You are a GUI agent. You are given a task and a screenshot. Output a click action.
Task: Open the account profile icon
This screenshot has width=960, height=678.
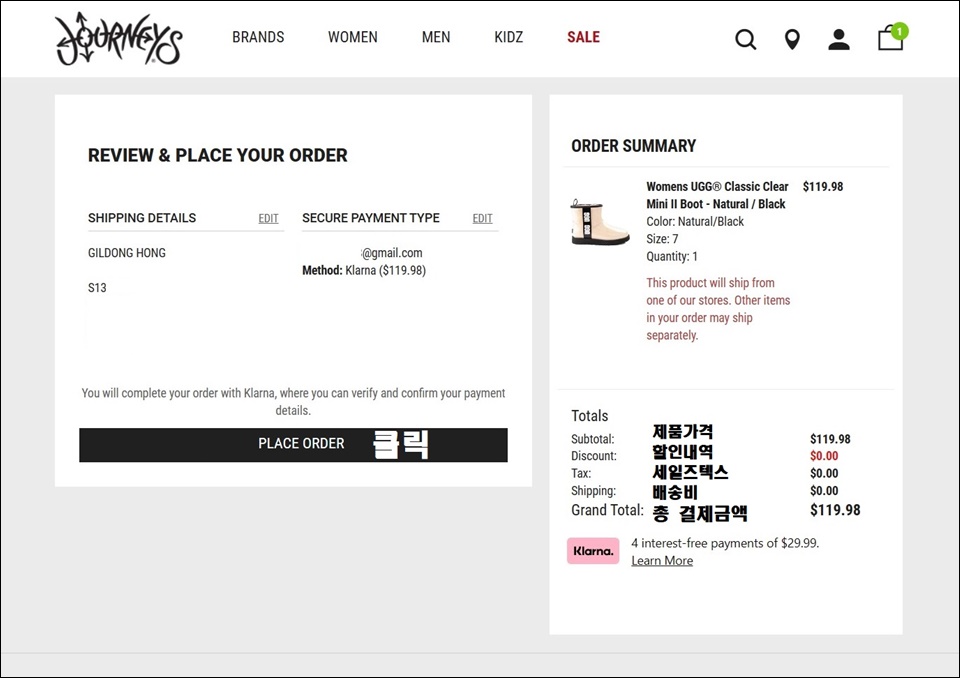[x=839, y=40]
